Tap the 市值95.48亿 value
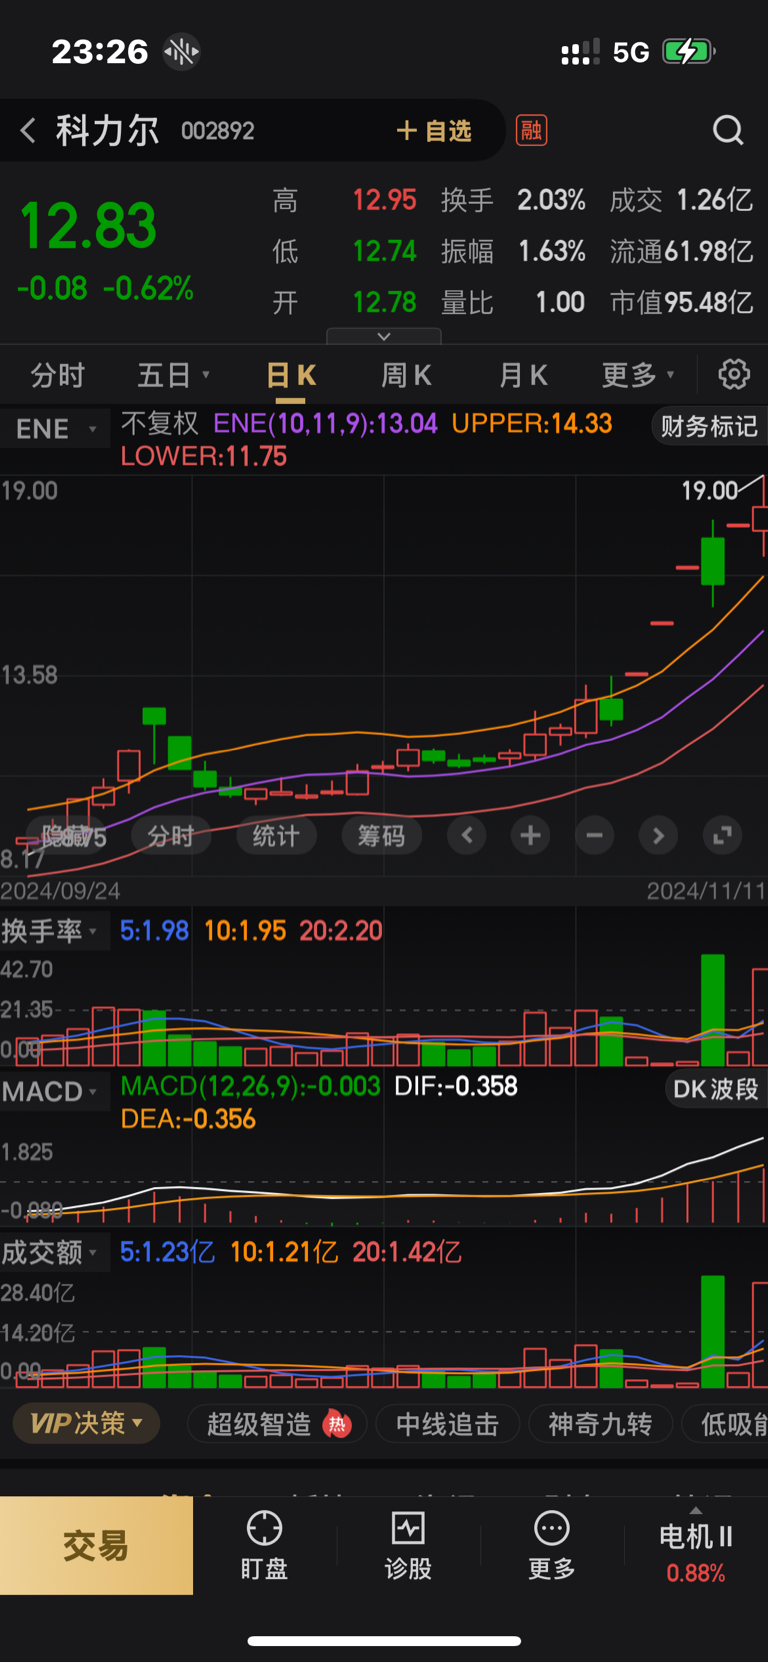Viewport: 768px width, 1663px height. (x=682, y=302)
